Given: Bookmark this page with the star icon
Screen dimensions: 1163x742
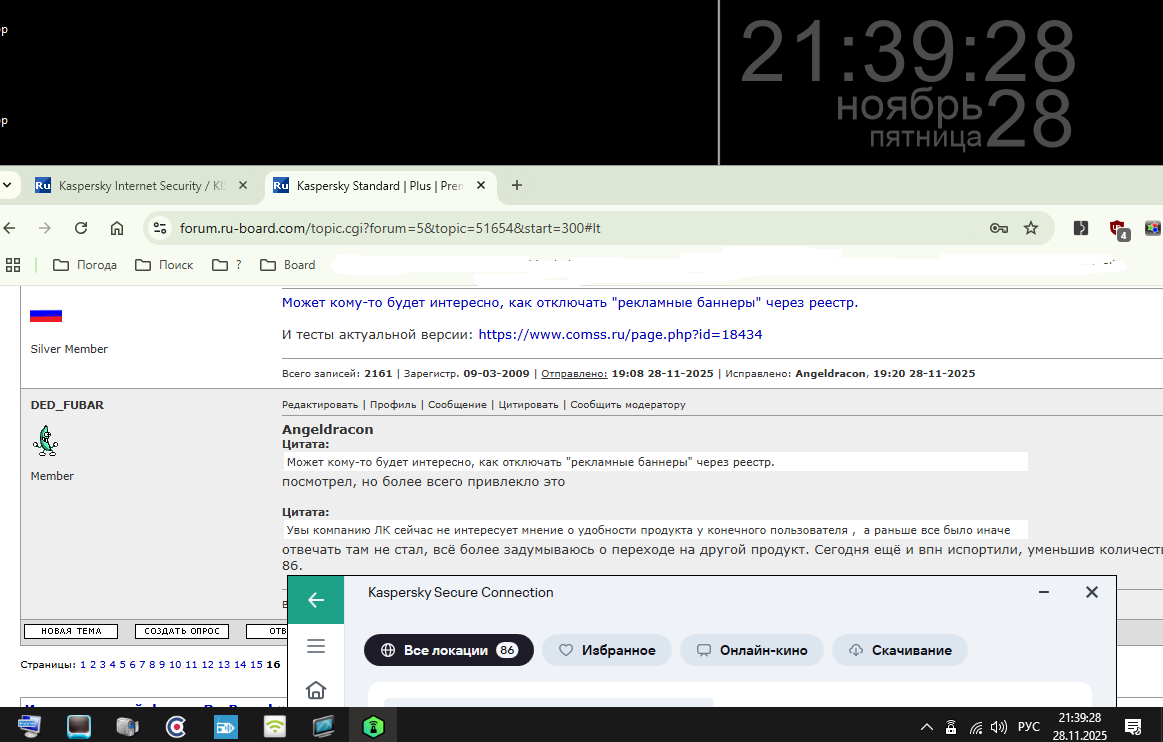Looking at the screenshot, I should [1031, 228].
